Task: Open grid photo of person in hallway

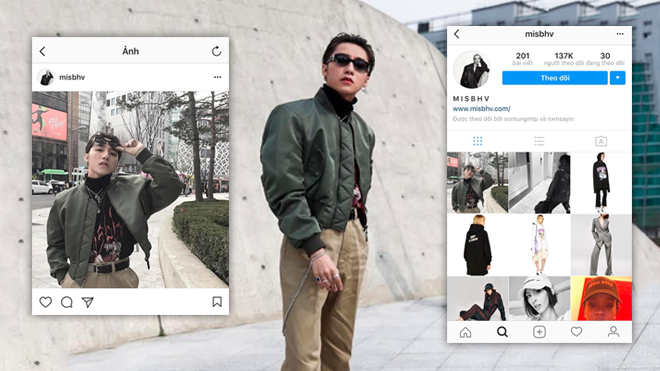Action: 539,183
